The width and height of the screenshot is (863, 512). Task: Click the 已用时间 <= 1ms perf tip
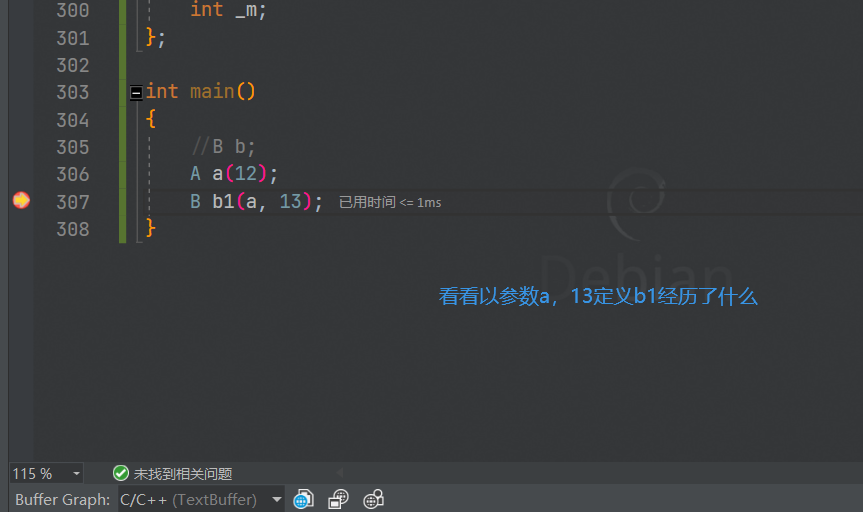tap(390, 202)
